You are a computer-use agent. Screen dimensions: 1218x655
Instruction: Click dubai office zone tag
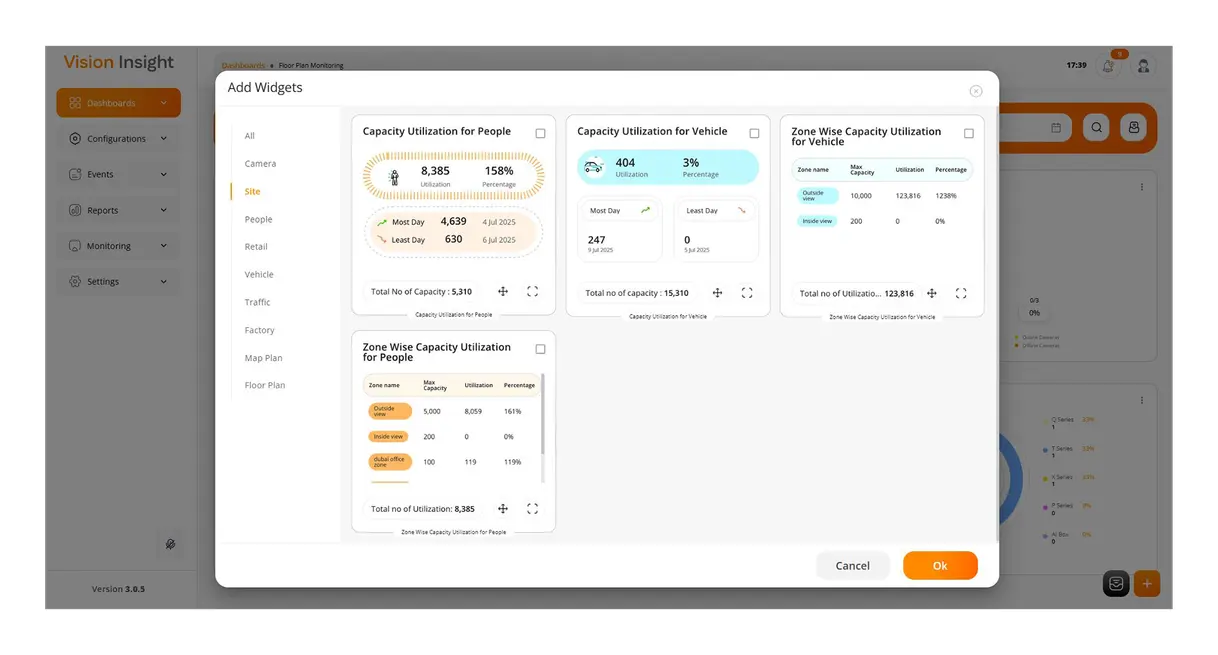point(390,462)
